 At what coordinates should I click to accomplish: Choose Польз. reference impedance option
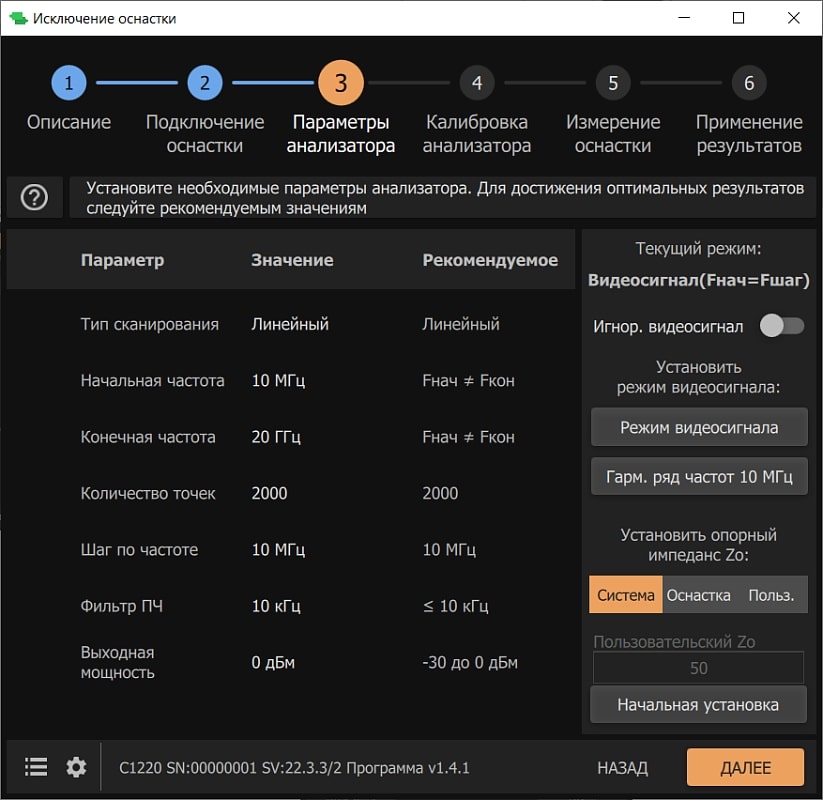click(x=771, y=594)
